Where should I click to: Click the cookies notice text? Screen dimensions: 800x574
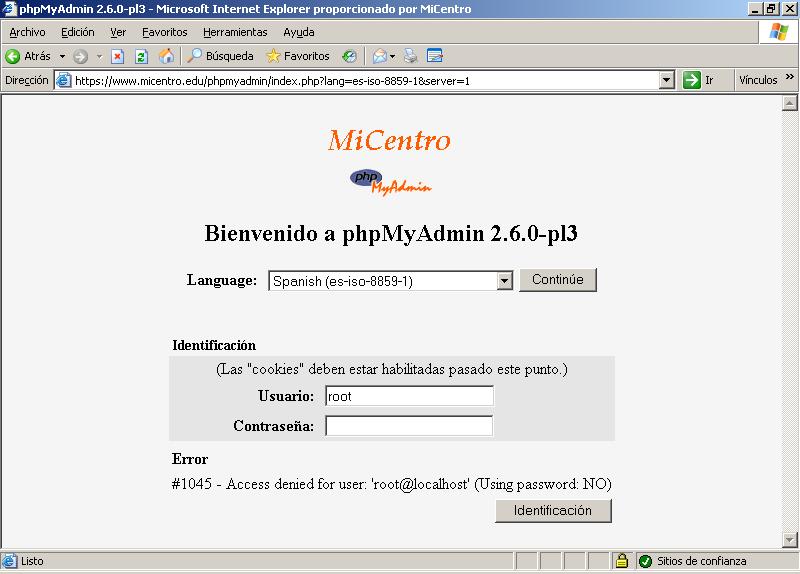pyautogui.click(x=391, y=369)
